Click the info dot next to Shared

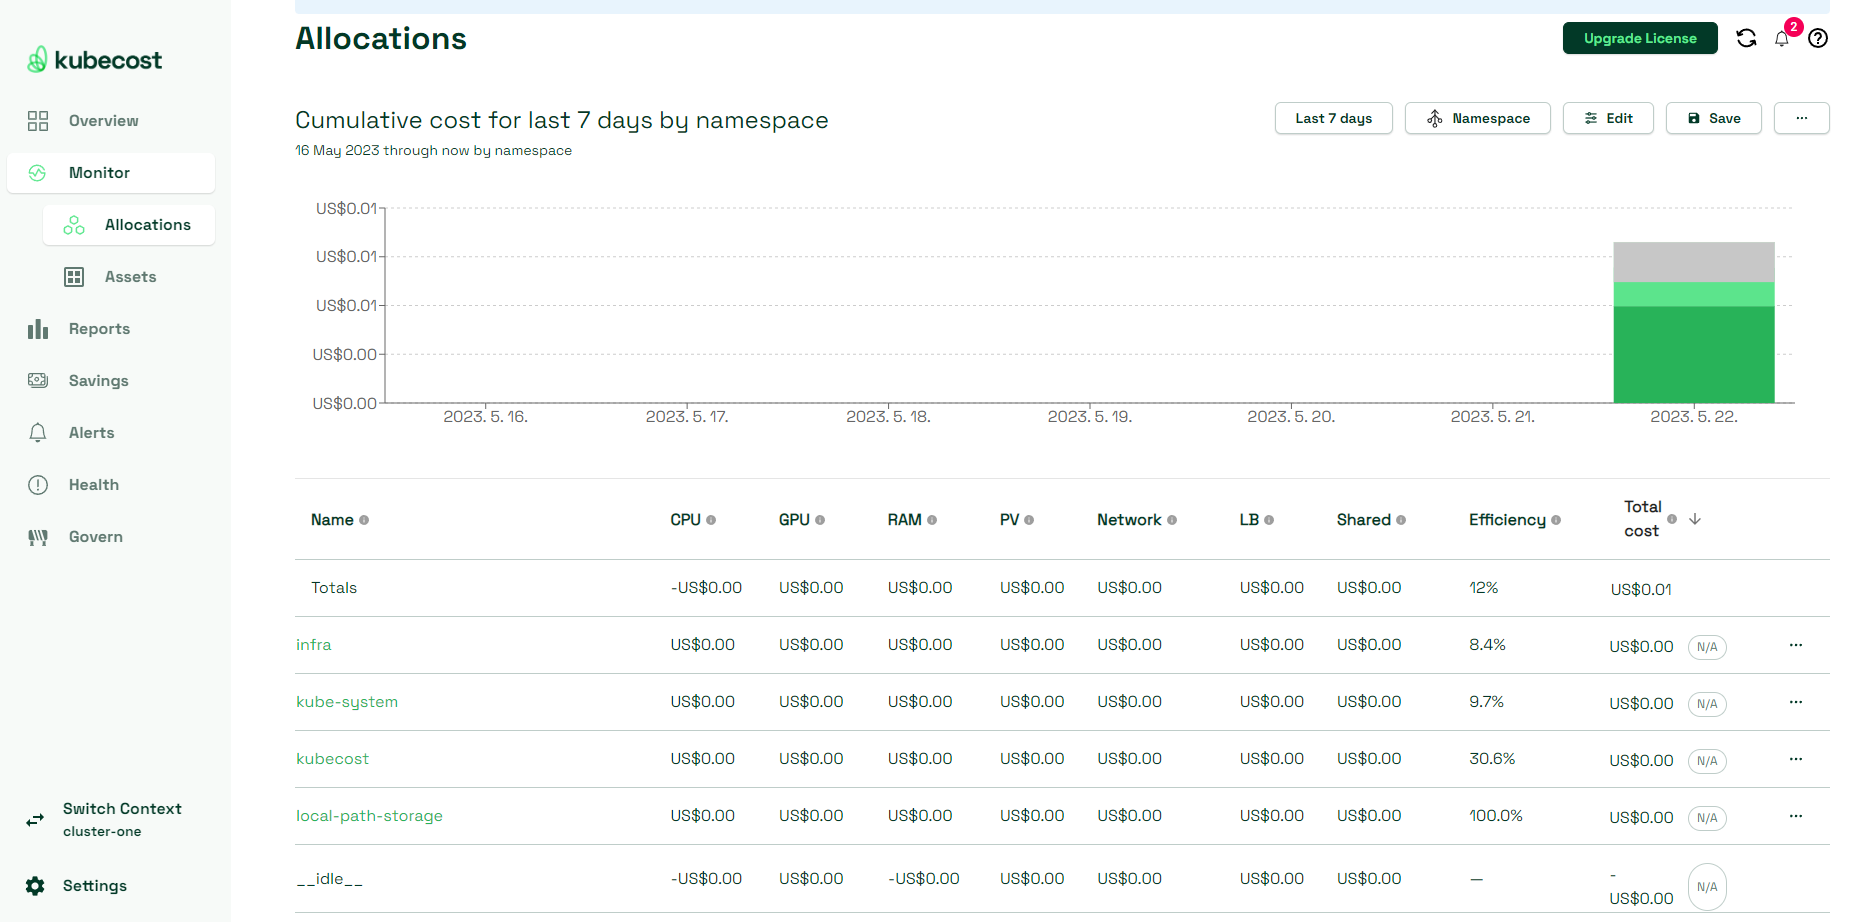pyautogui.click(x=1401, y=520)
